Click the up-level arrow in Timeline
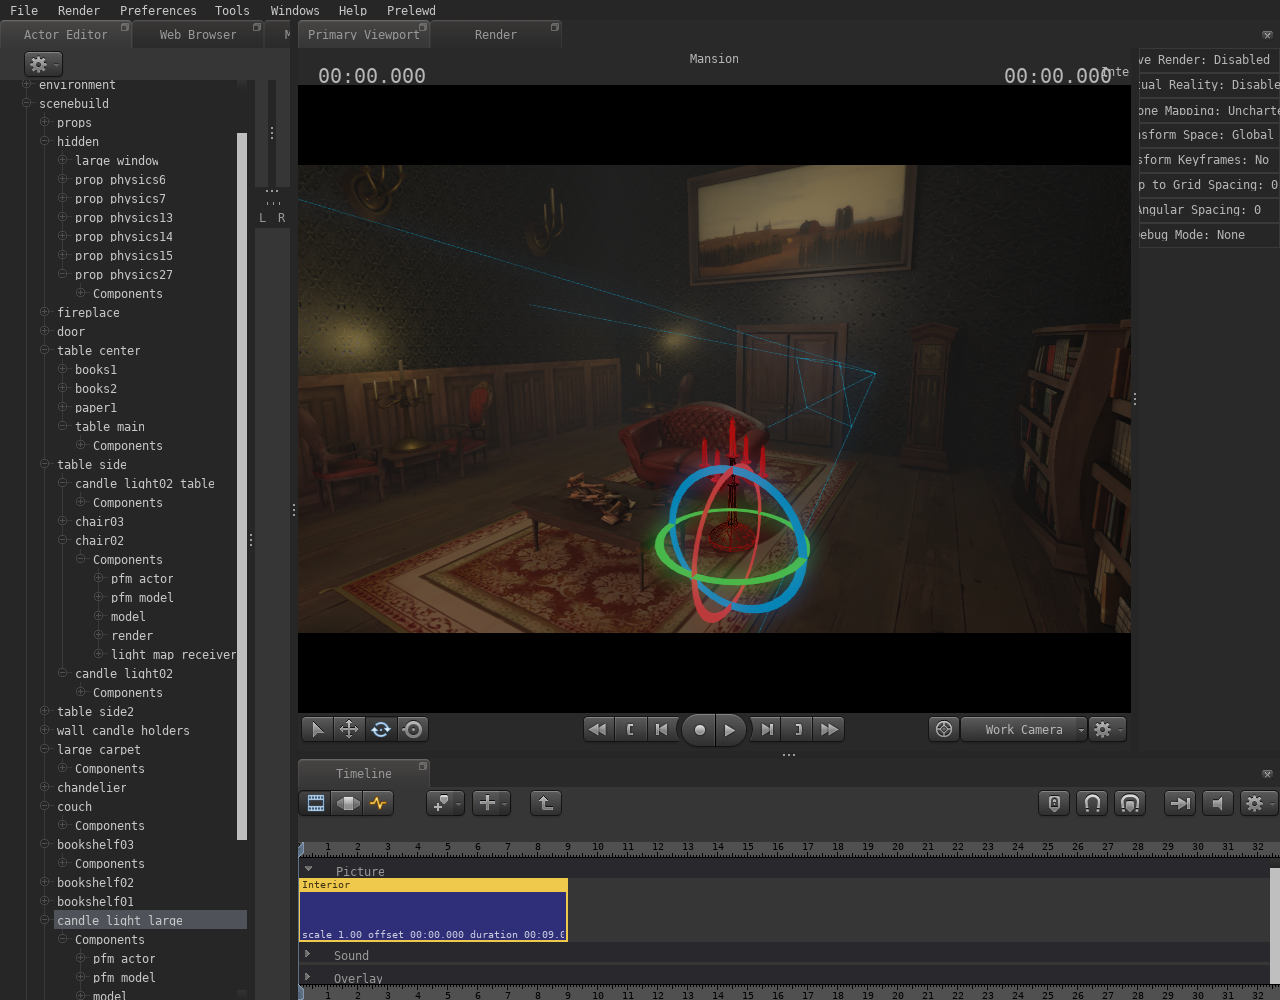The width and height of the screenshot is (1280, 1000). [x=546, y=803]
